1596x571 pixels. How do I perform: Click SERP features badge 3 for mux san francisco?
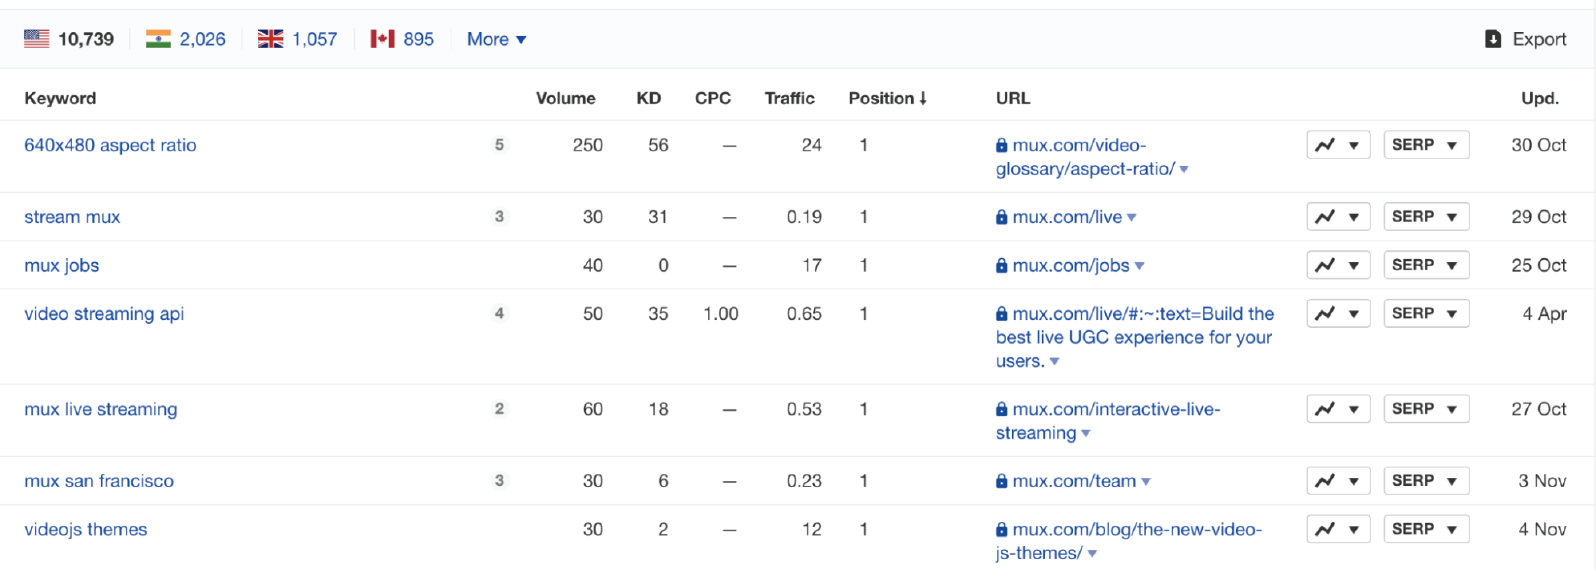[x=499, y=481]
